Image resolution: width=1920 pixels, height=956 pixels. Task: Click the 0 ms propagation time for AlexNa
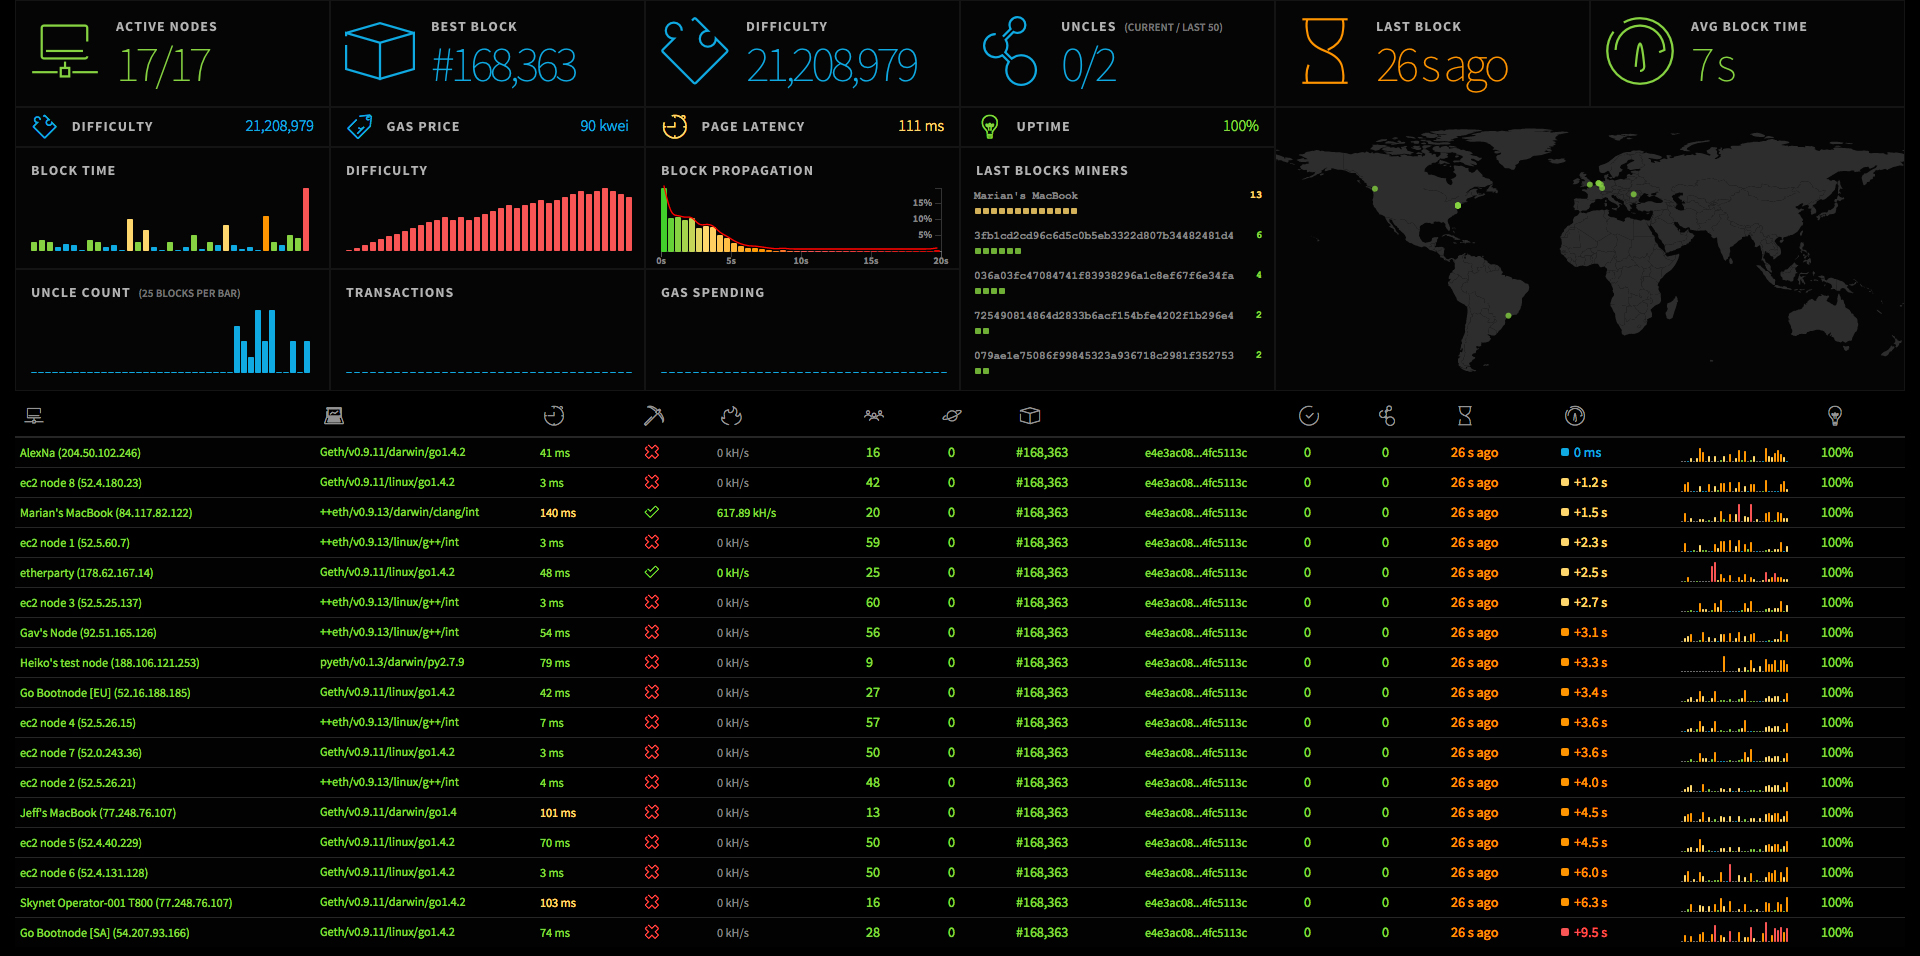point(1587,453)
